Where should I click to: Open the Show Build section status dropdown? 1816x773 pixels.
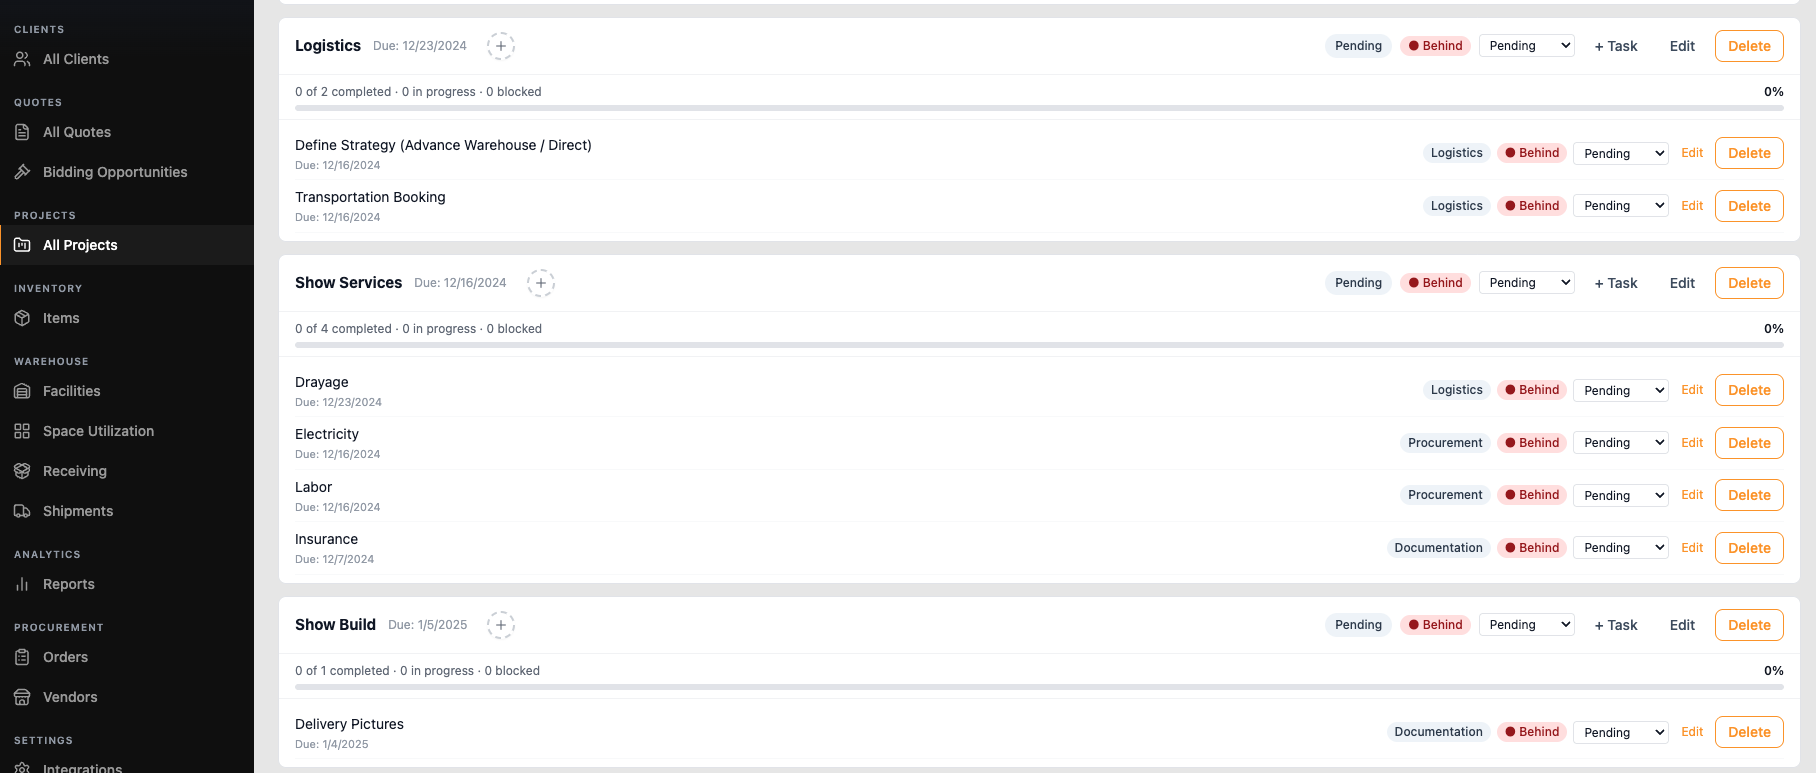1527,625
